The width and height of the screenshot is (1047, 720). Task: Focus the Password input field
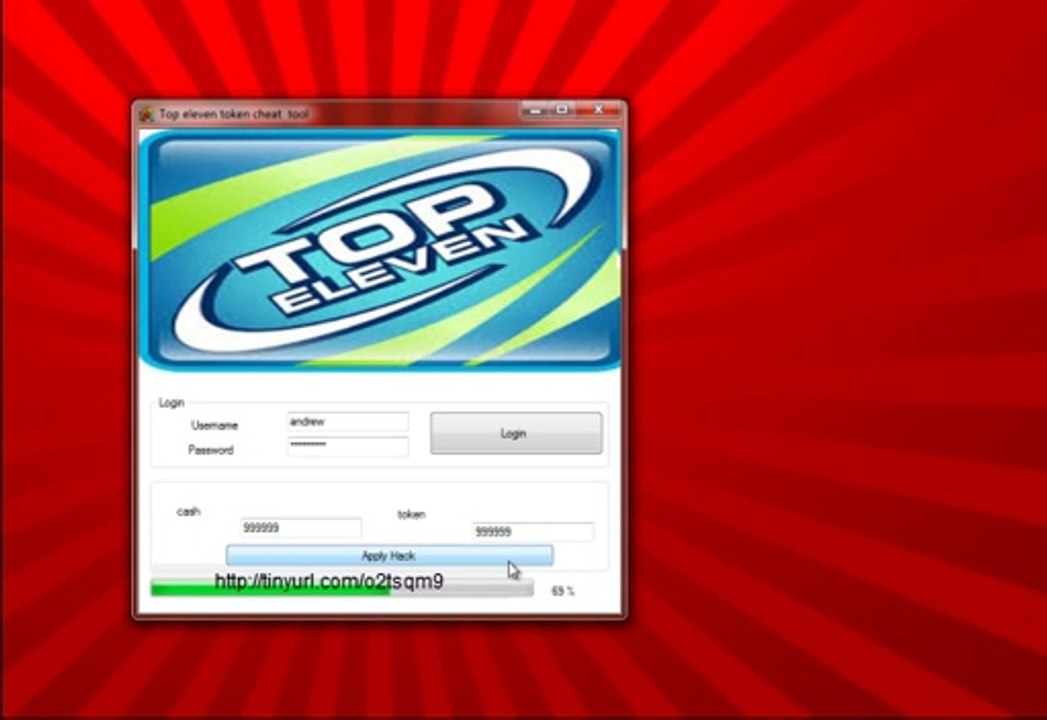(x=348, y=446)
